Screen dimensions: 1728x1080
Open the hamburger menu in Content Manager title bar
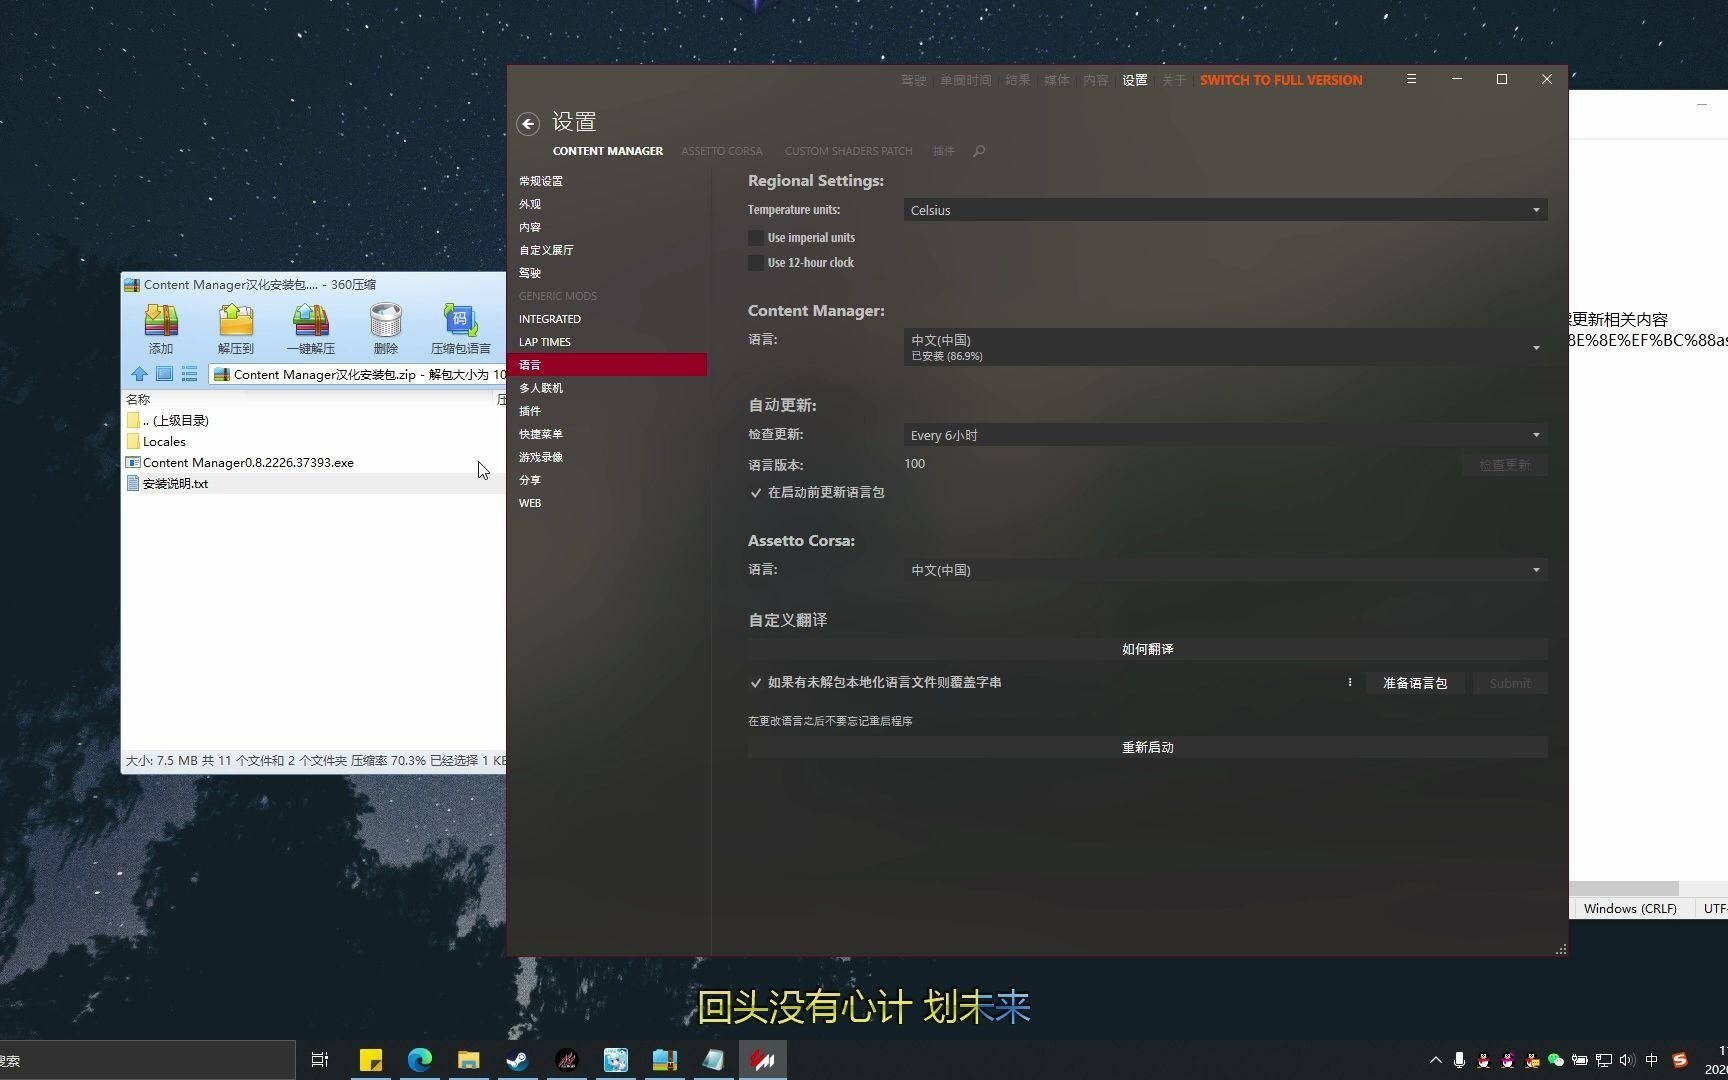(1411, 79)
